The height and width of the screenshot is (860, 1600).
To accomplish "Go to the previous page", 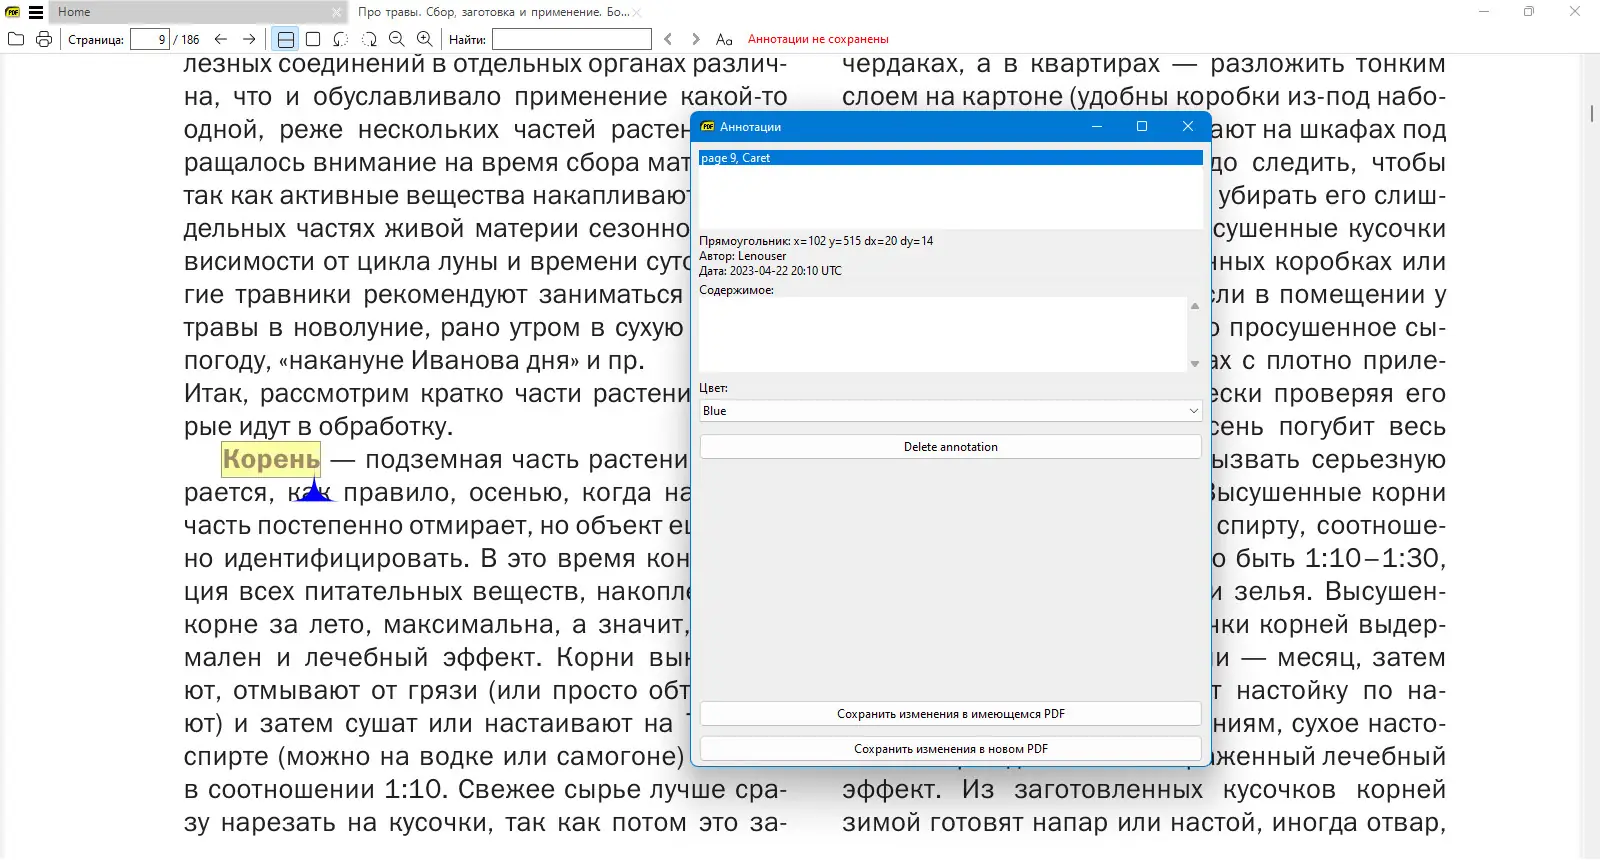I will pyautogui.click(x=221, y=39).
